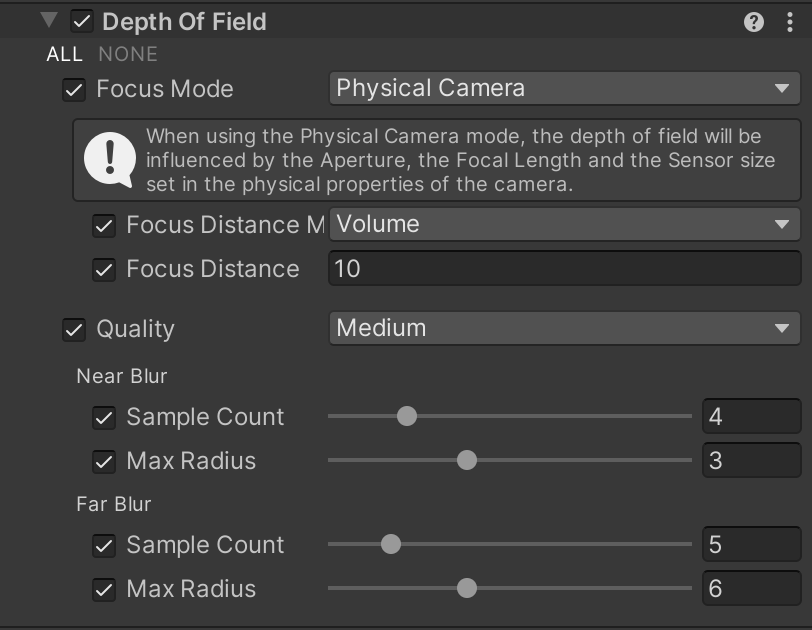The width and height of the screenshot is (812, 630).
Task: Open the Focus Mode Physical Camera dropdown
Action: (564, 88)
